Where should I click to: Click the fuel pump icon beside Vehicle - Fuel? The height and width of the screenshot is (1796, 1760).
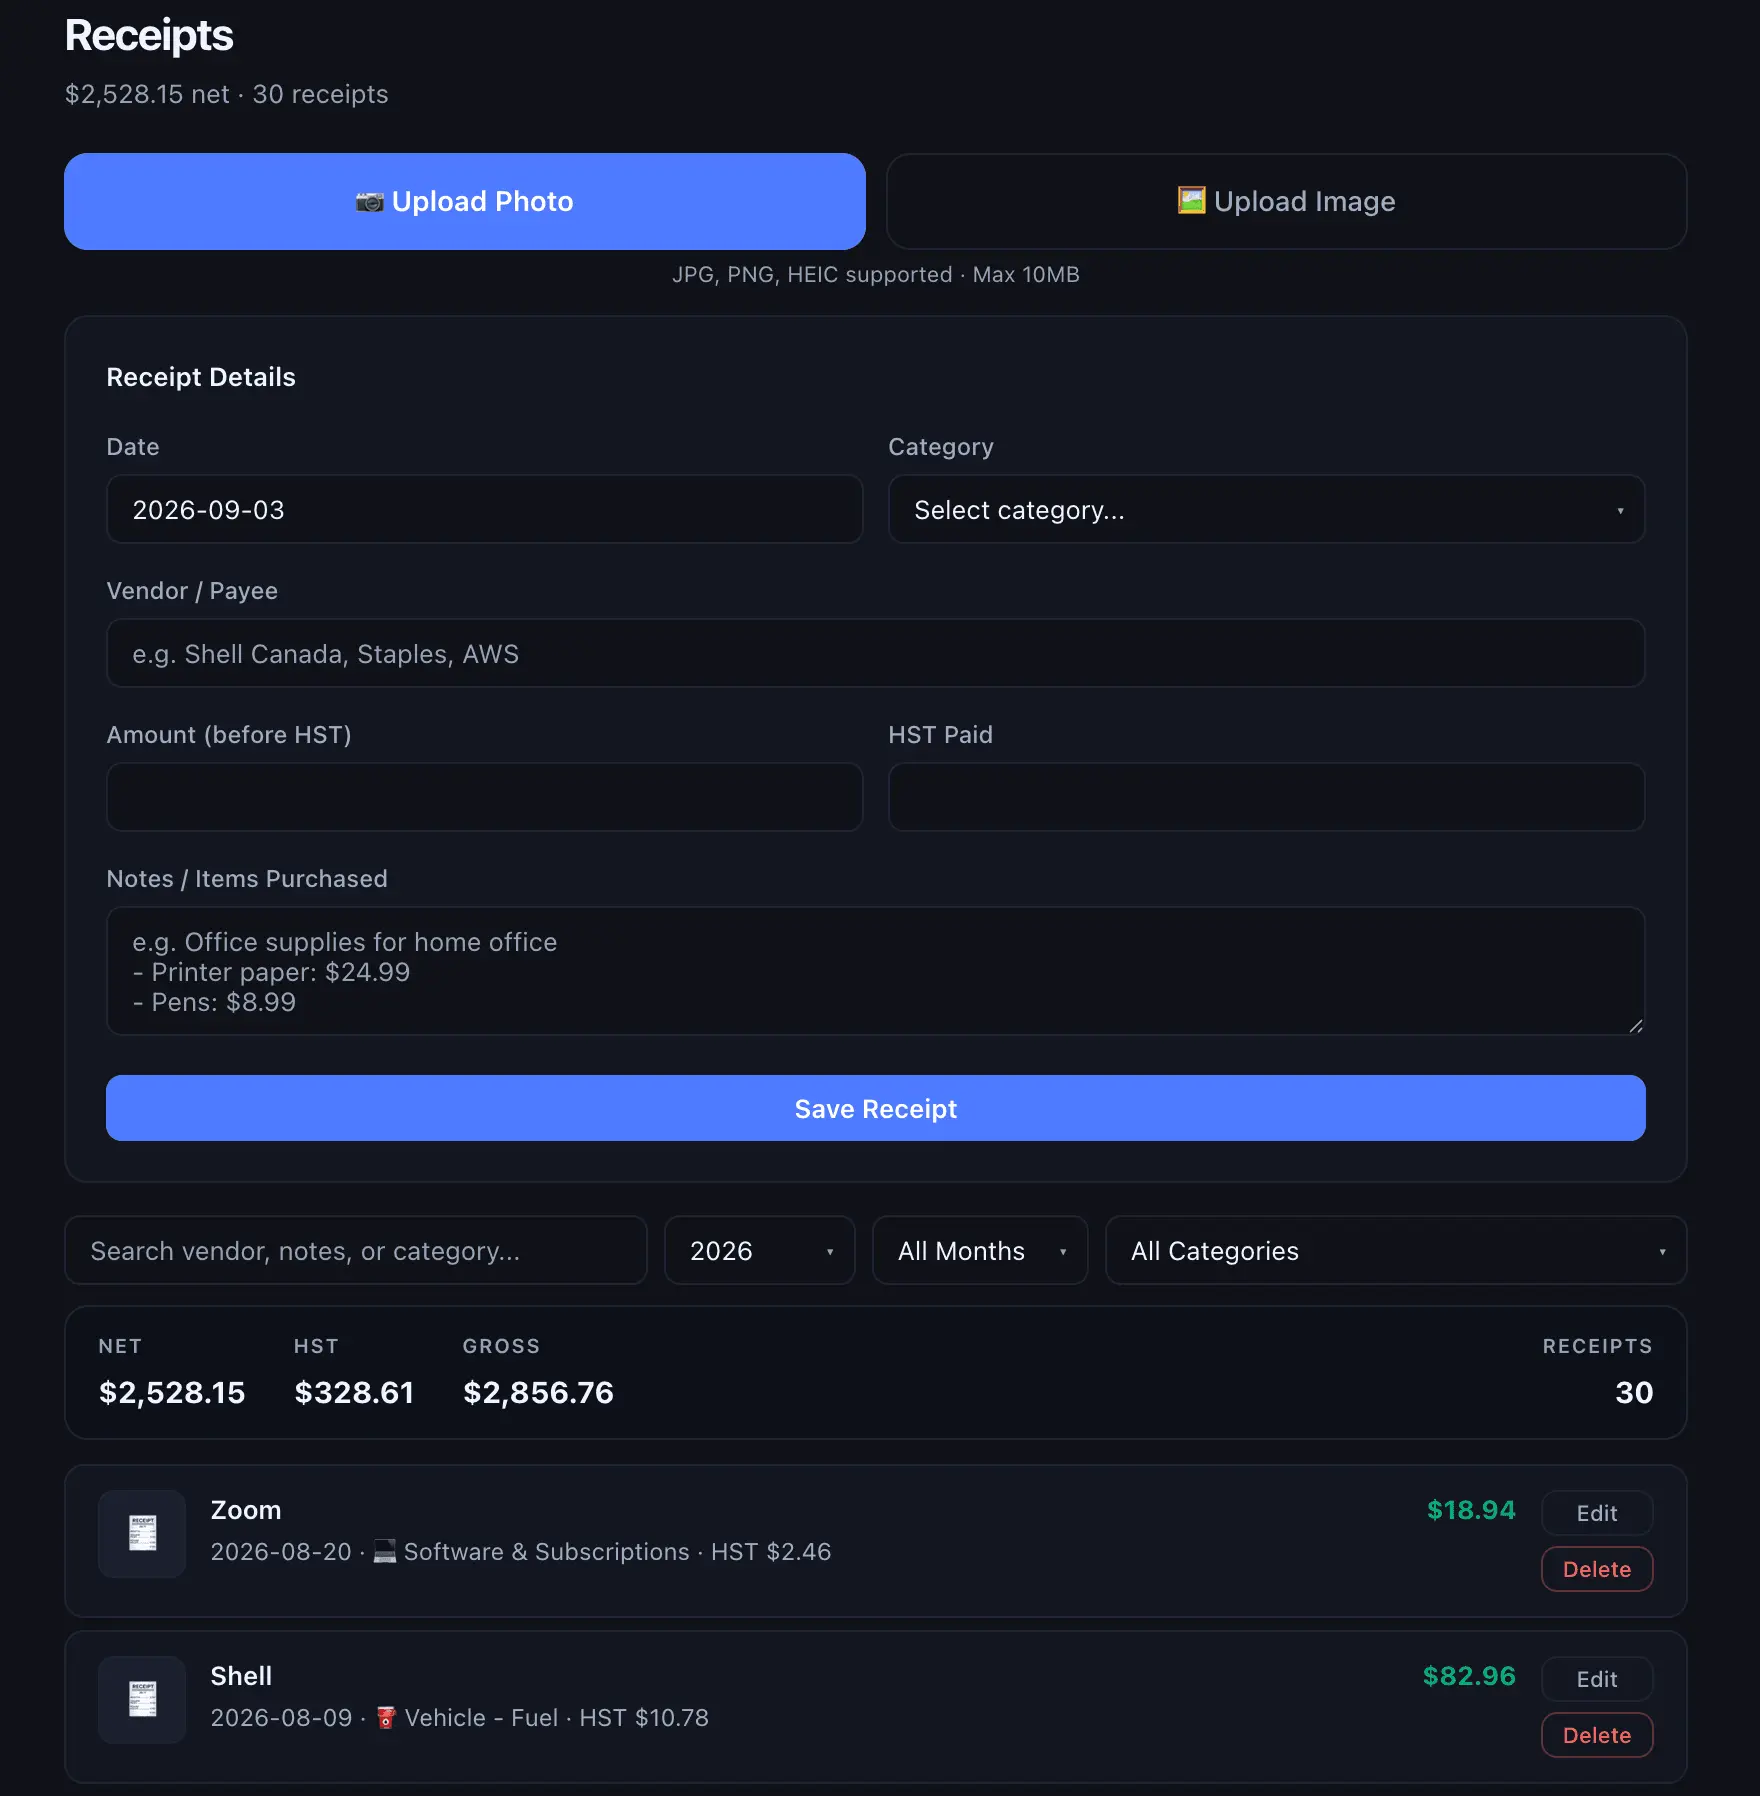pyautogui.click(x=386, y=1717)
